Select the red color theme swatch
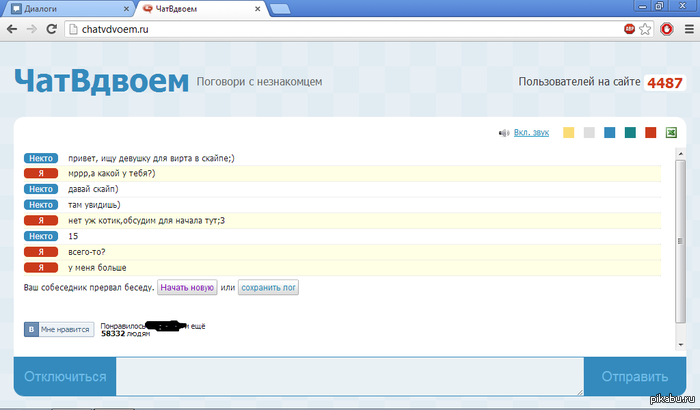Screen dimensions: 700x410 click(651, 132)
